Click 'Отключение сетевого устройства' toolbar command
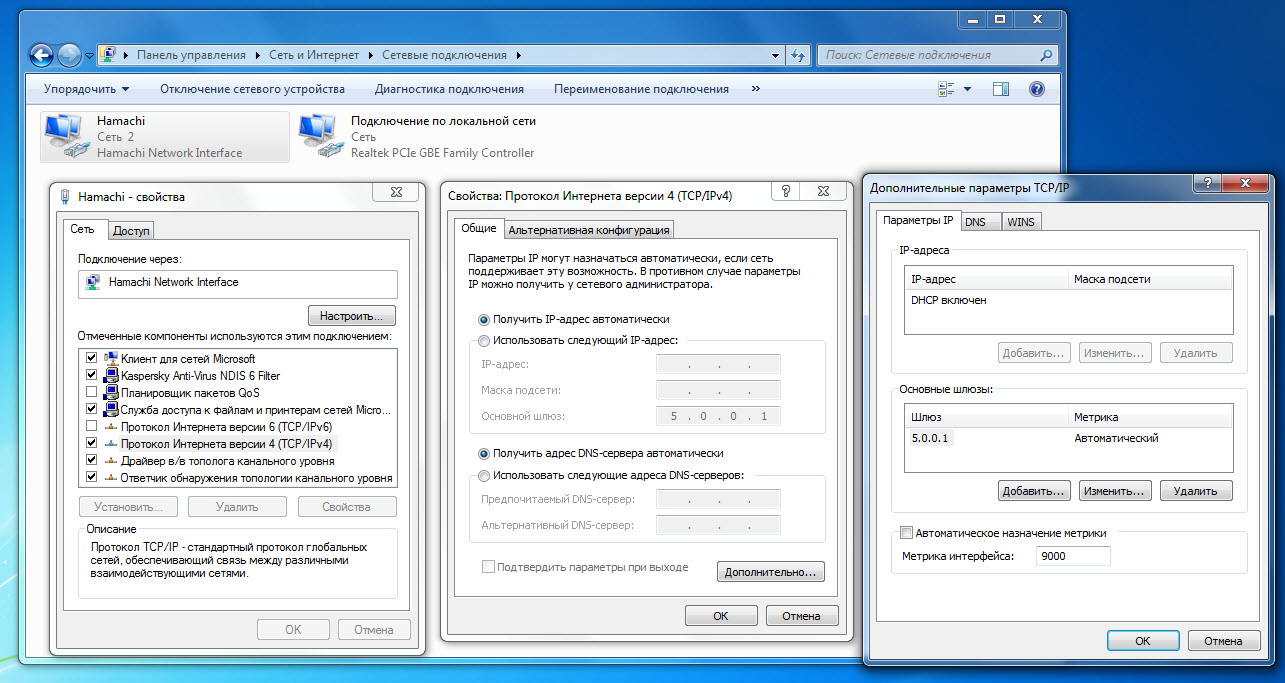 coord(252,89)
